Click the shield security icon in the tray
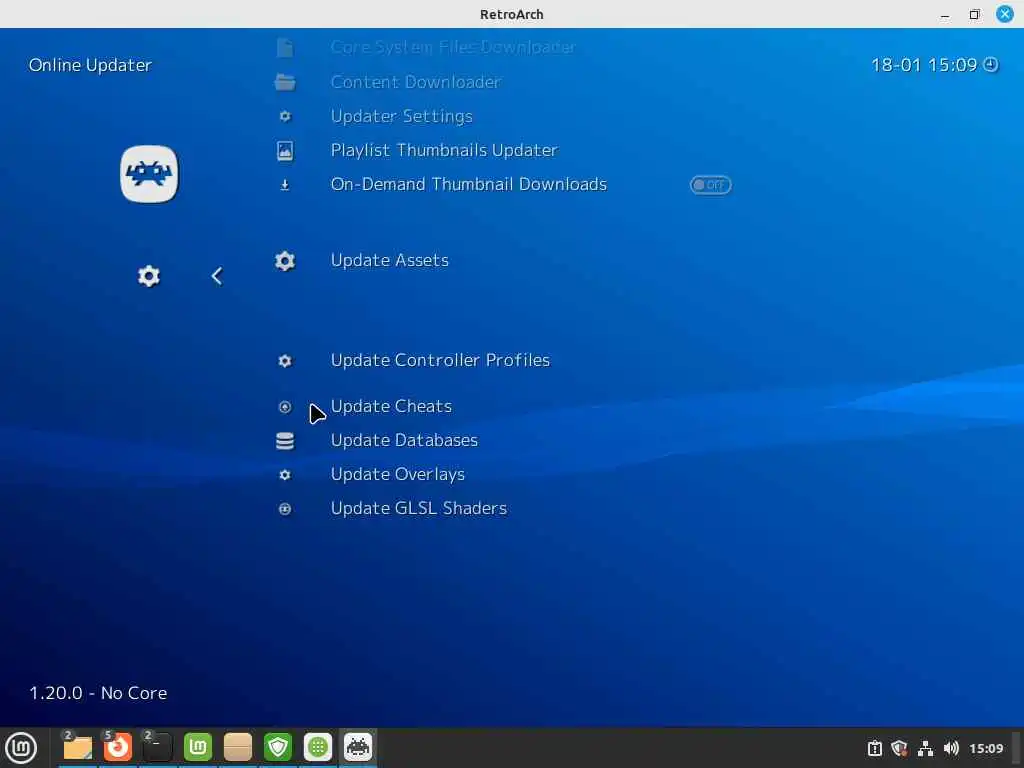 point(899,748)
